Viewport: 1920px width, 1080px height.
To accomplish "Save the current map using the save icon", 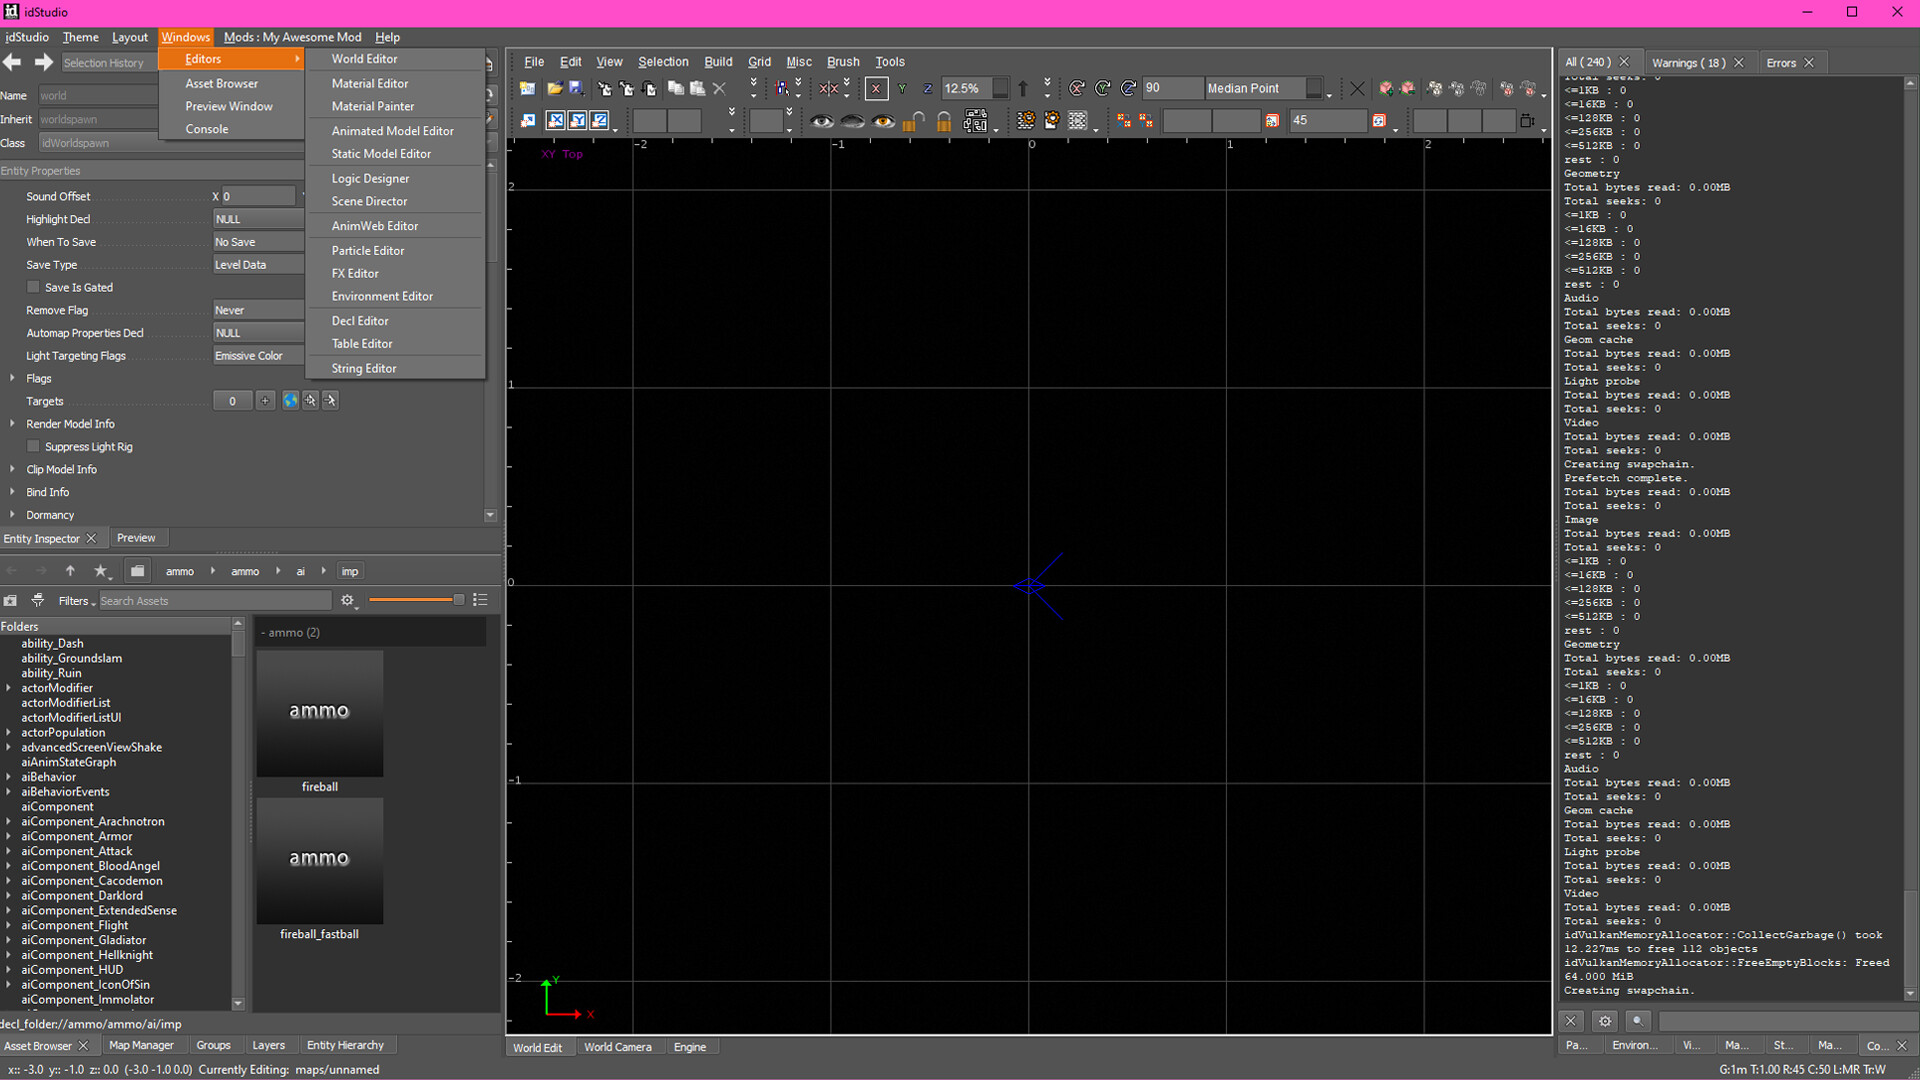I will point(576,88).
